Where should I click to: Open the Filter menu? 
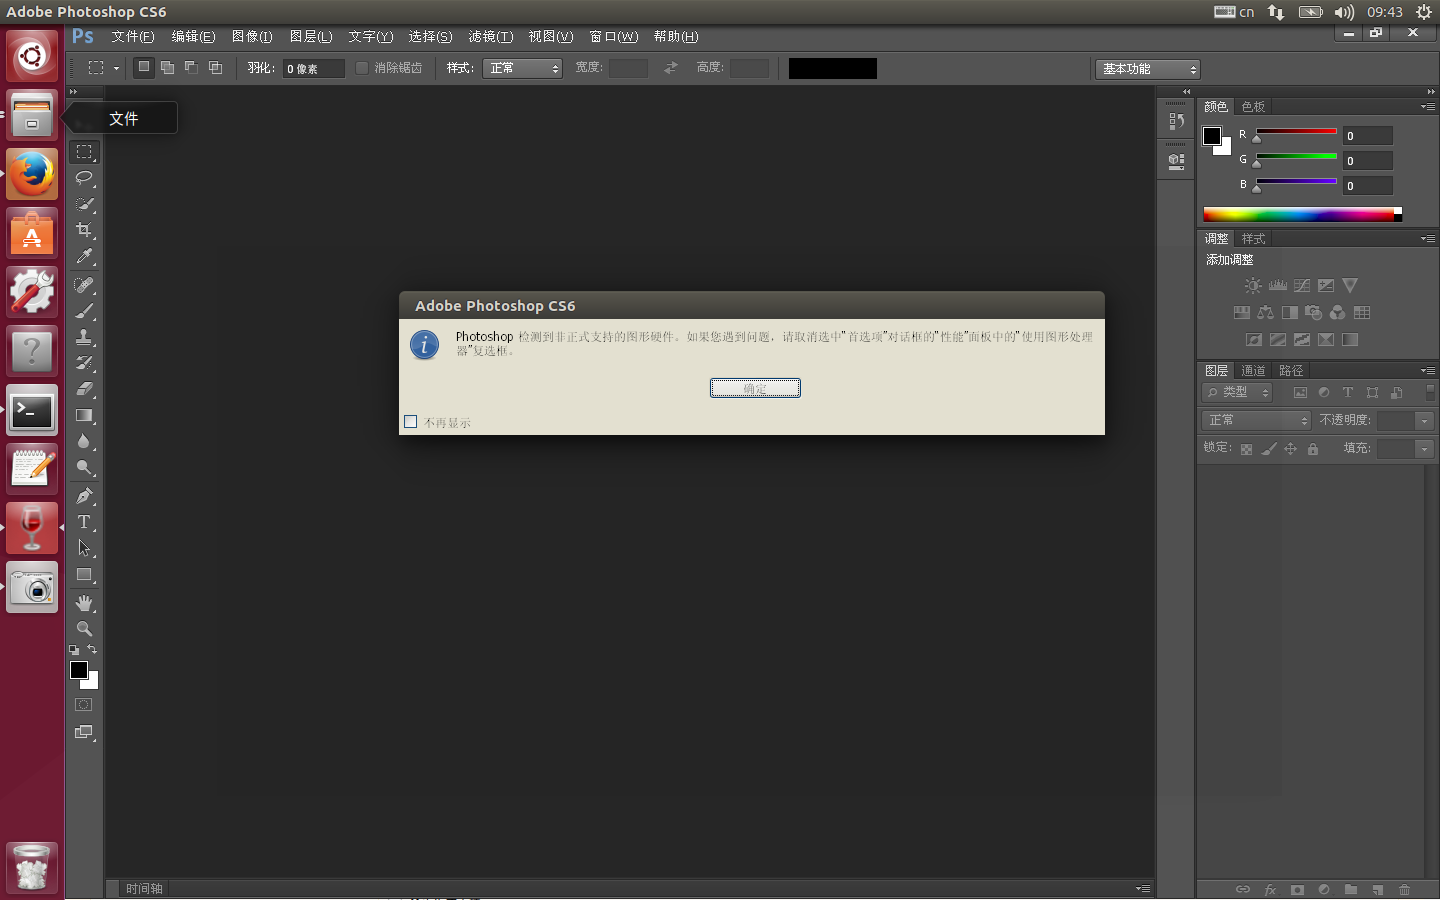pos(491,36)
